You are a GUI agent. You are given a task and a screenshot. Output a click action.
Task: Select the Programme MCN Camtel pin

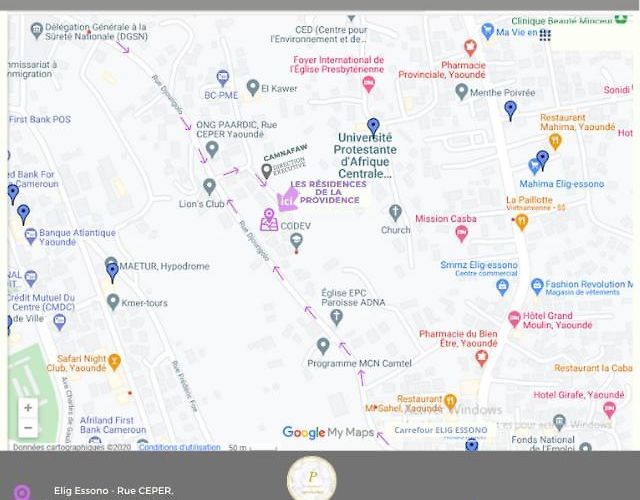pos(323,346)
